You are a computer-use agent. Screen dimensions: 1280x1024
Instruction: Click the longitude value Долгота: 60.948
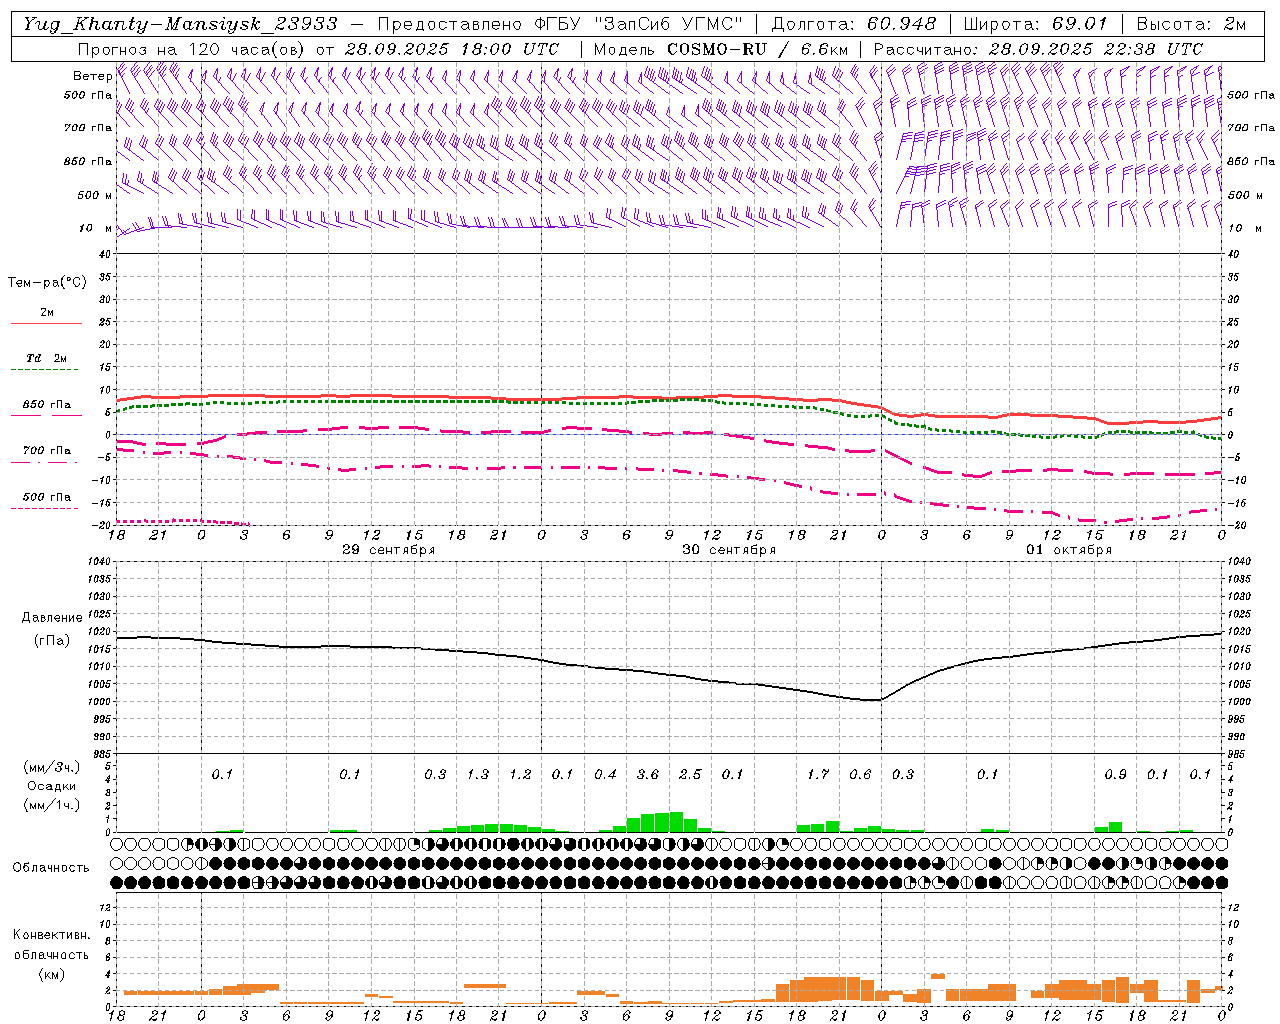[x=854, y=23]
